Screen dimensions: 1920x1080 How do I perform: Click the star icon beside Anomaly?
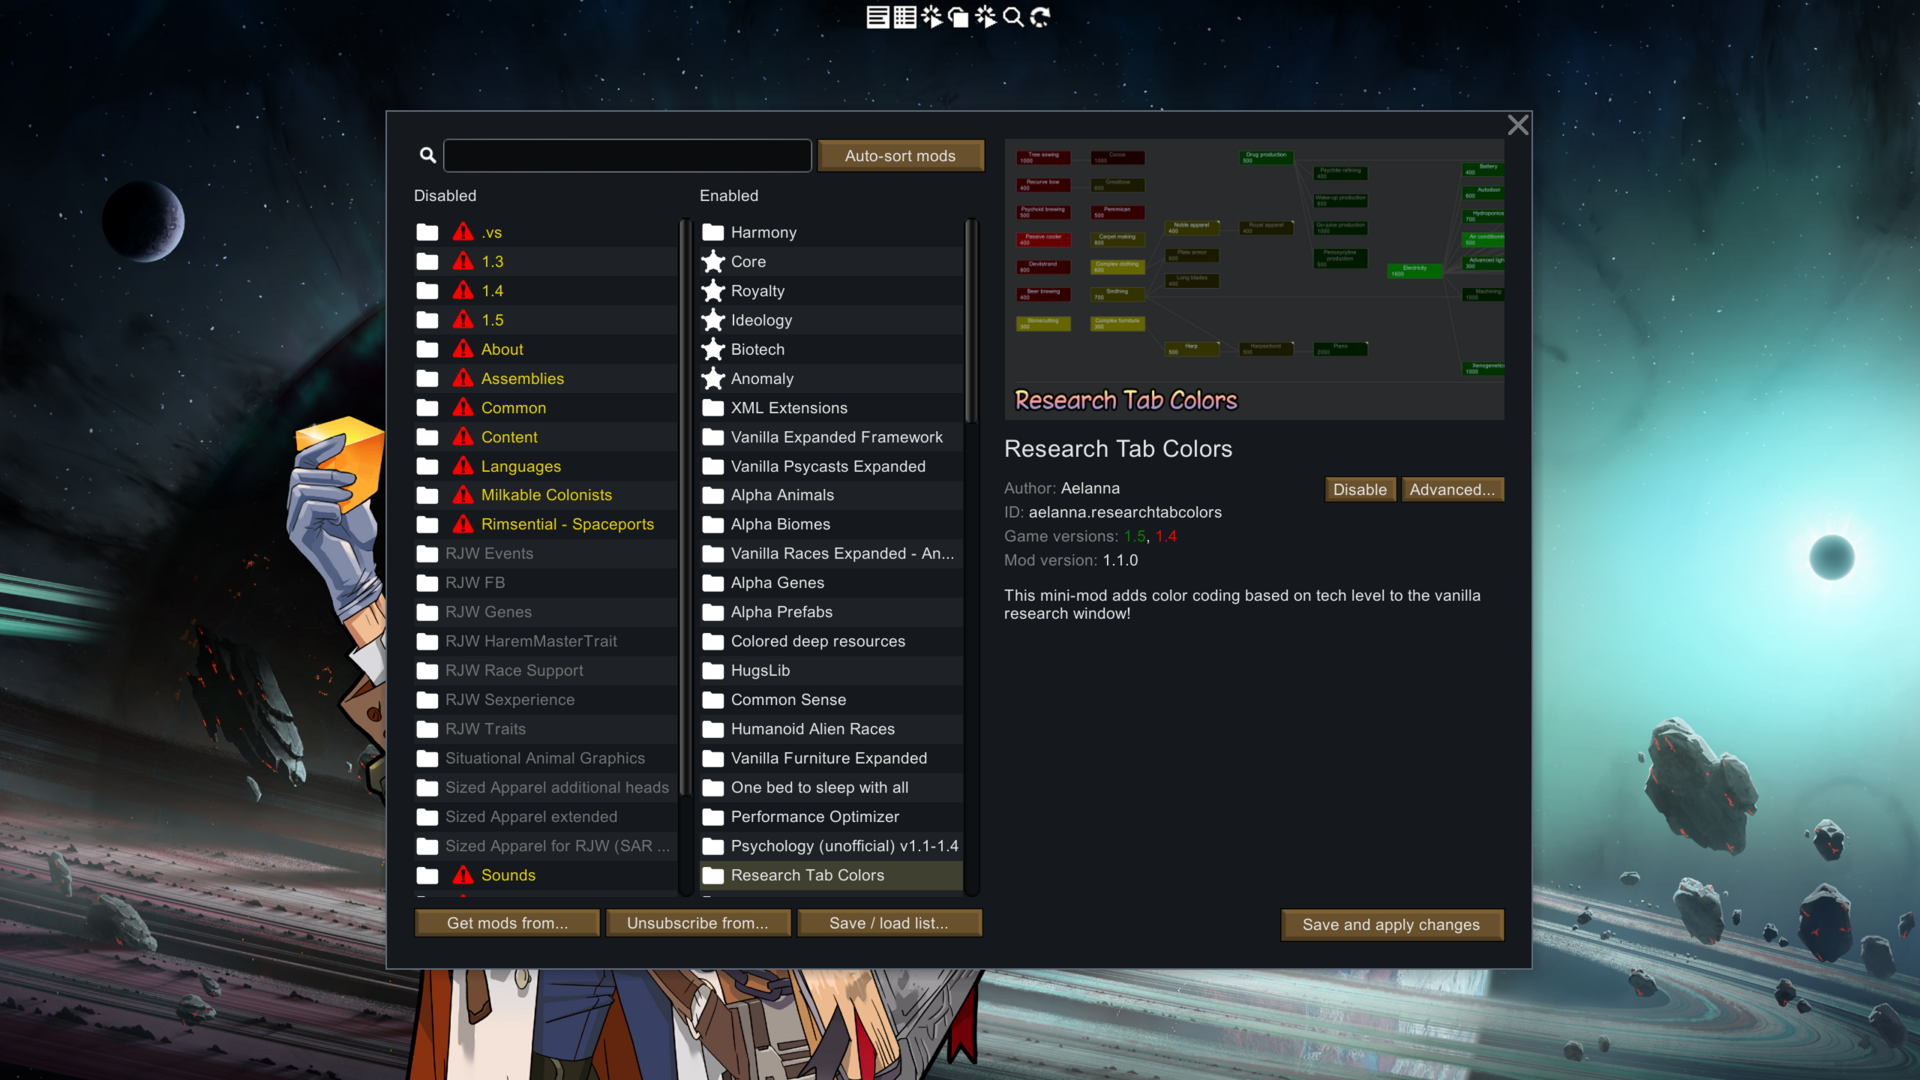[x=713, y=378]
